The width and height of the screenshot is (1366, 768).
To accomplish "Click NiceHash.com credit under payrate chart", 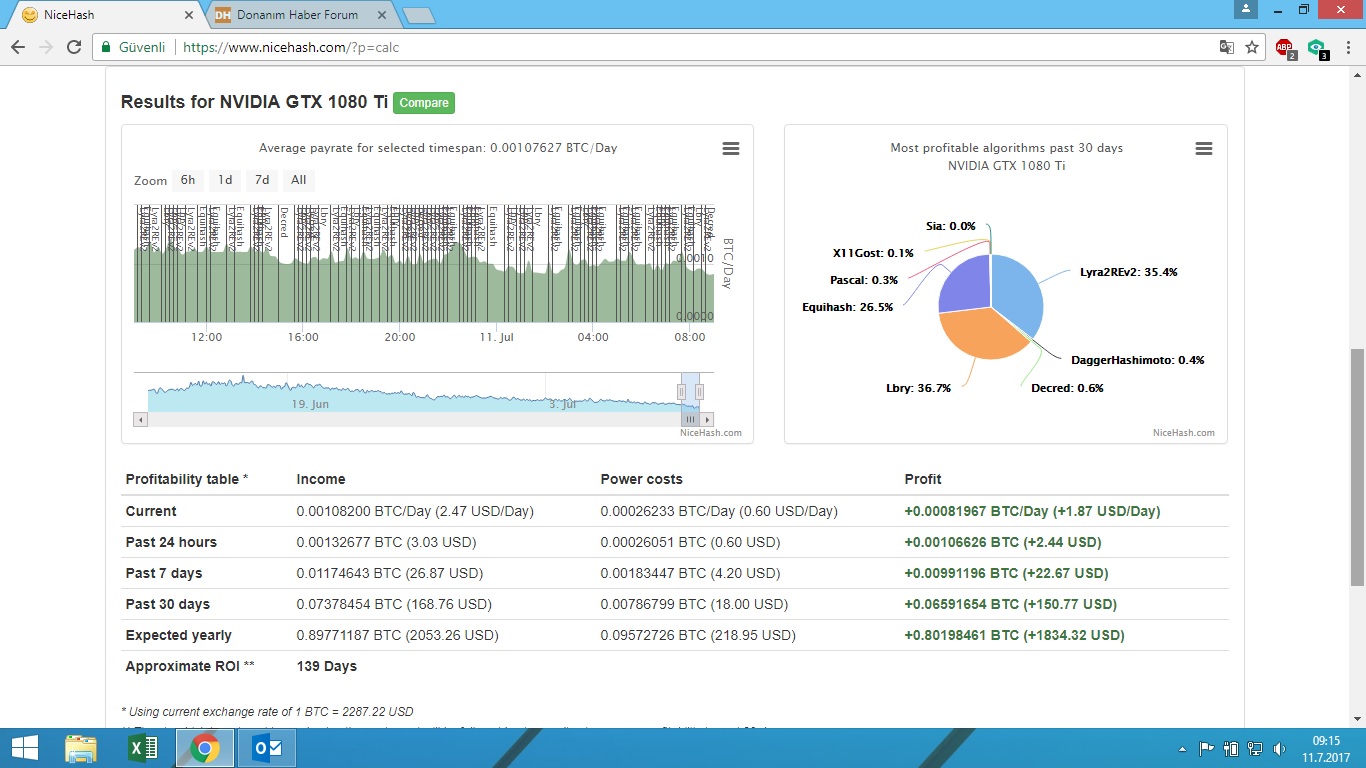I will [x=711, y=433].
